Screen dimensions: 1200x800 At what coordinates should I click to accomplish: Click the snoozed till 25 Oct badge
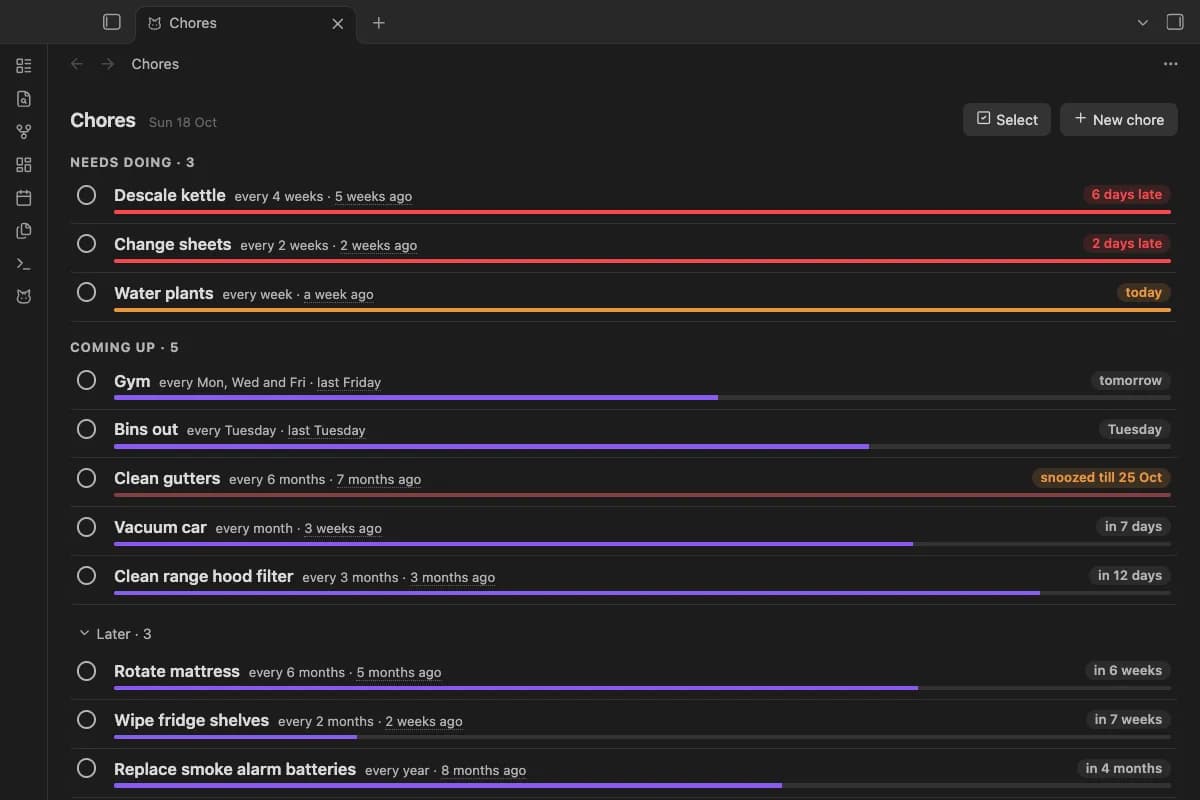click(x=1101, y=478)
